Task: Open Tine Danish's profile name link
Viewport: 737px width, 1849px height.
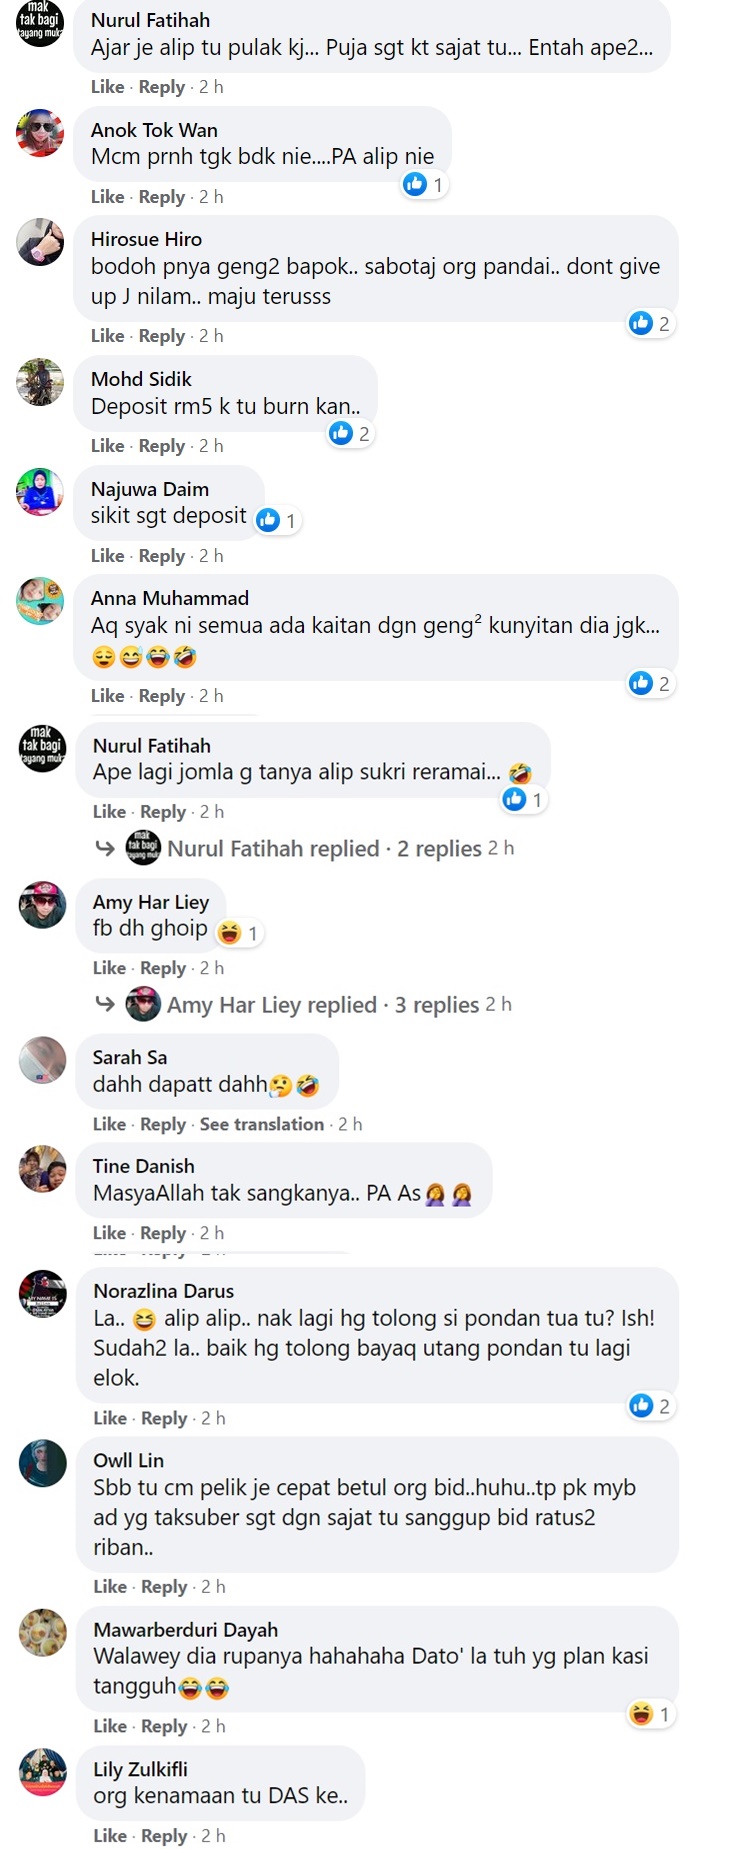Action: pos(144,1166)
